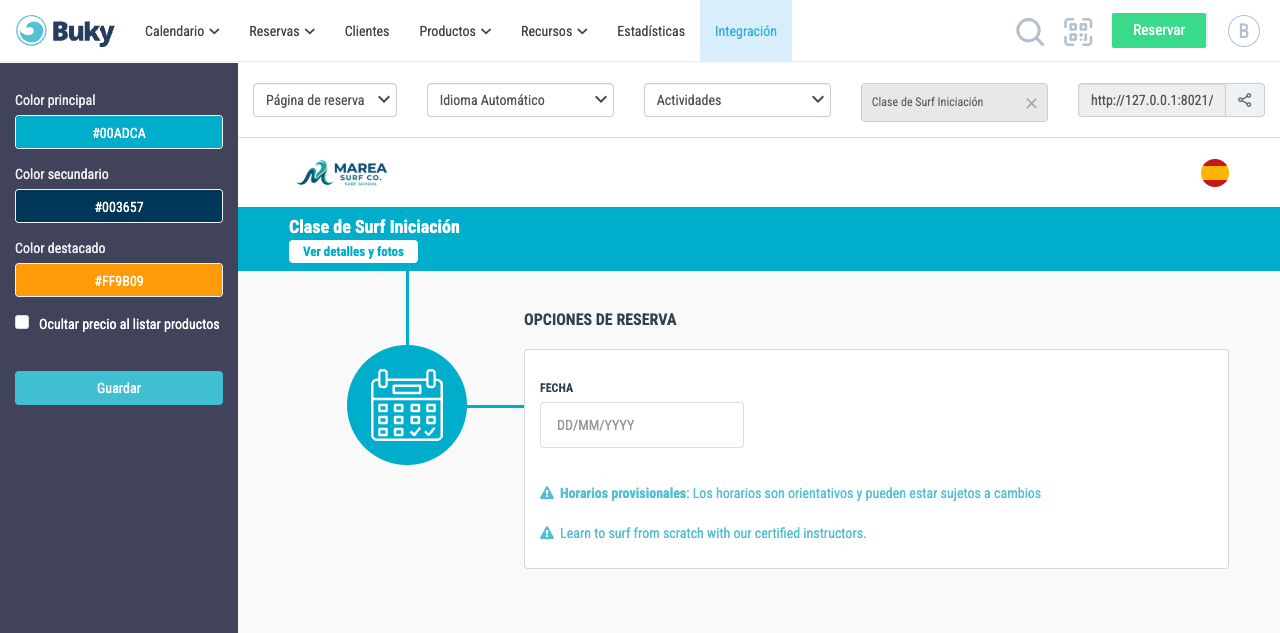Screen dimensions: 1280x633
Task: Click the Color destacado #FF9B09 swatch
Action: [x=119, y=280]
